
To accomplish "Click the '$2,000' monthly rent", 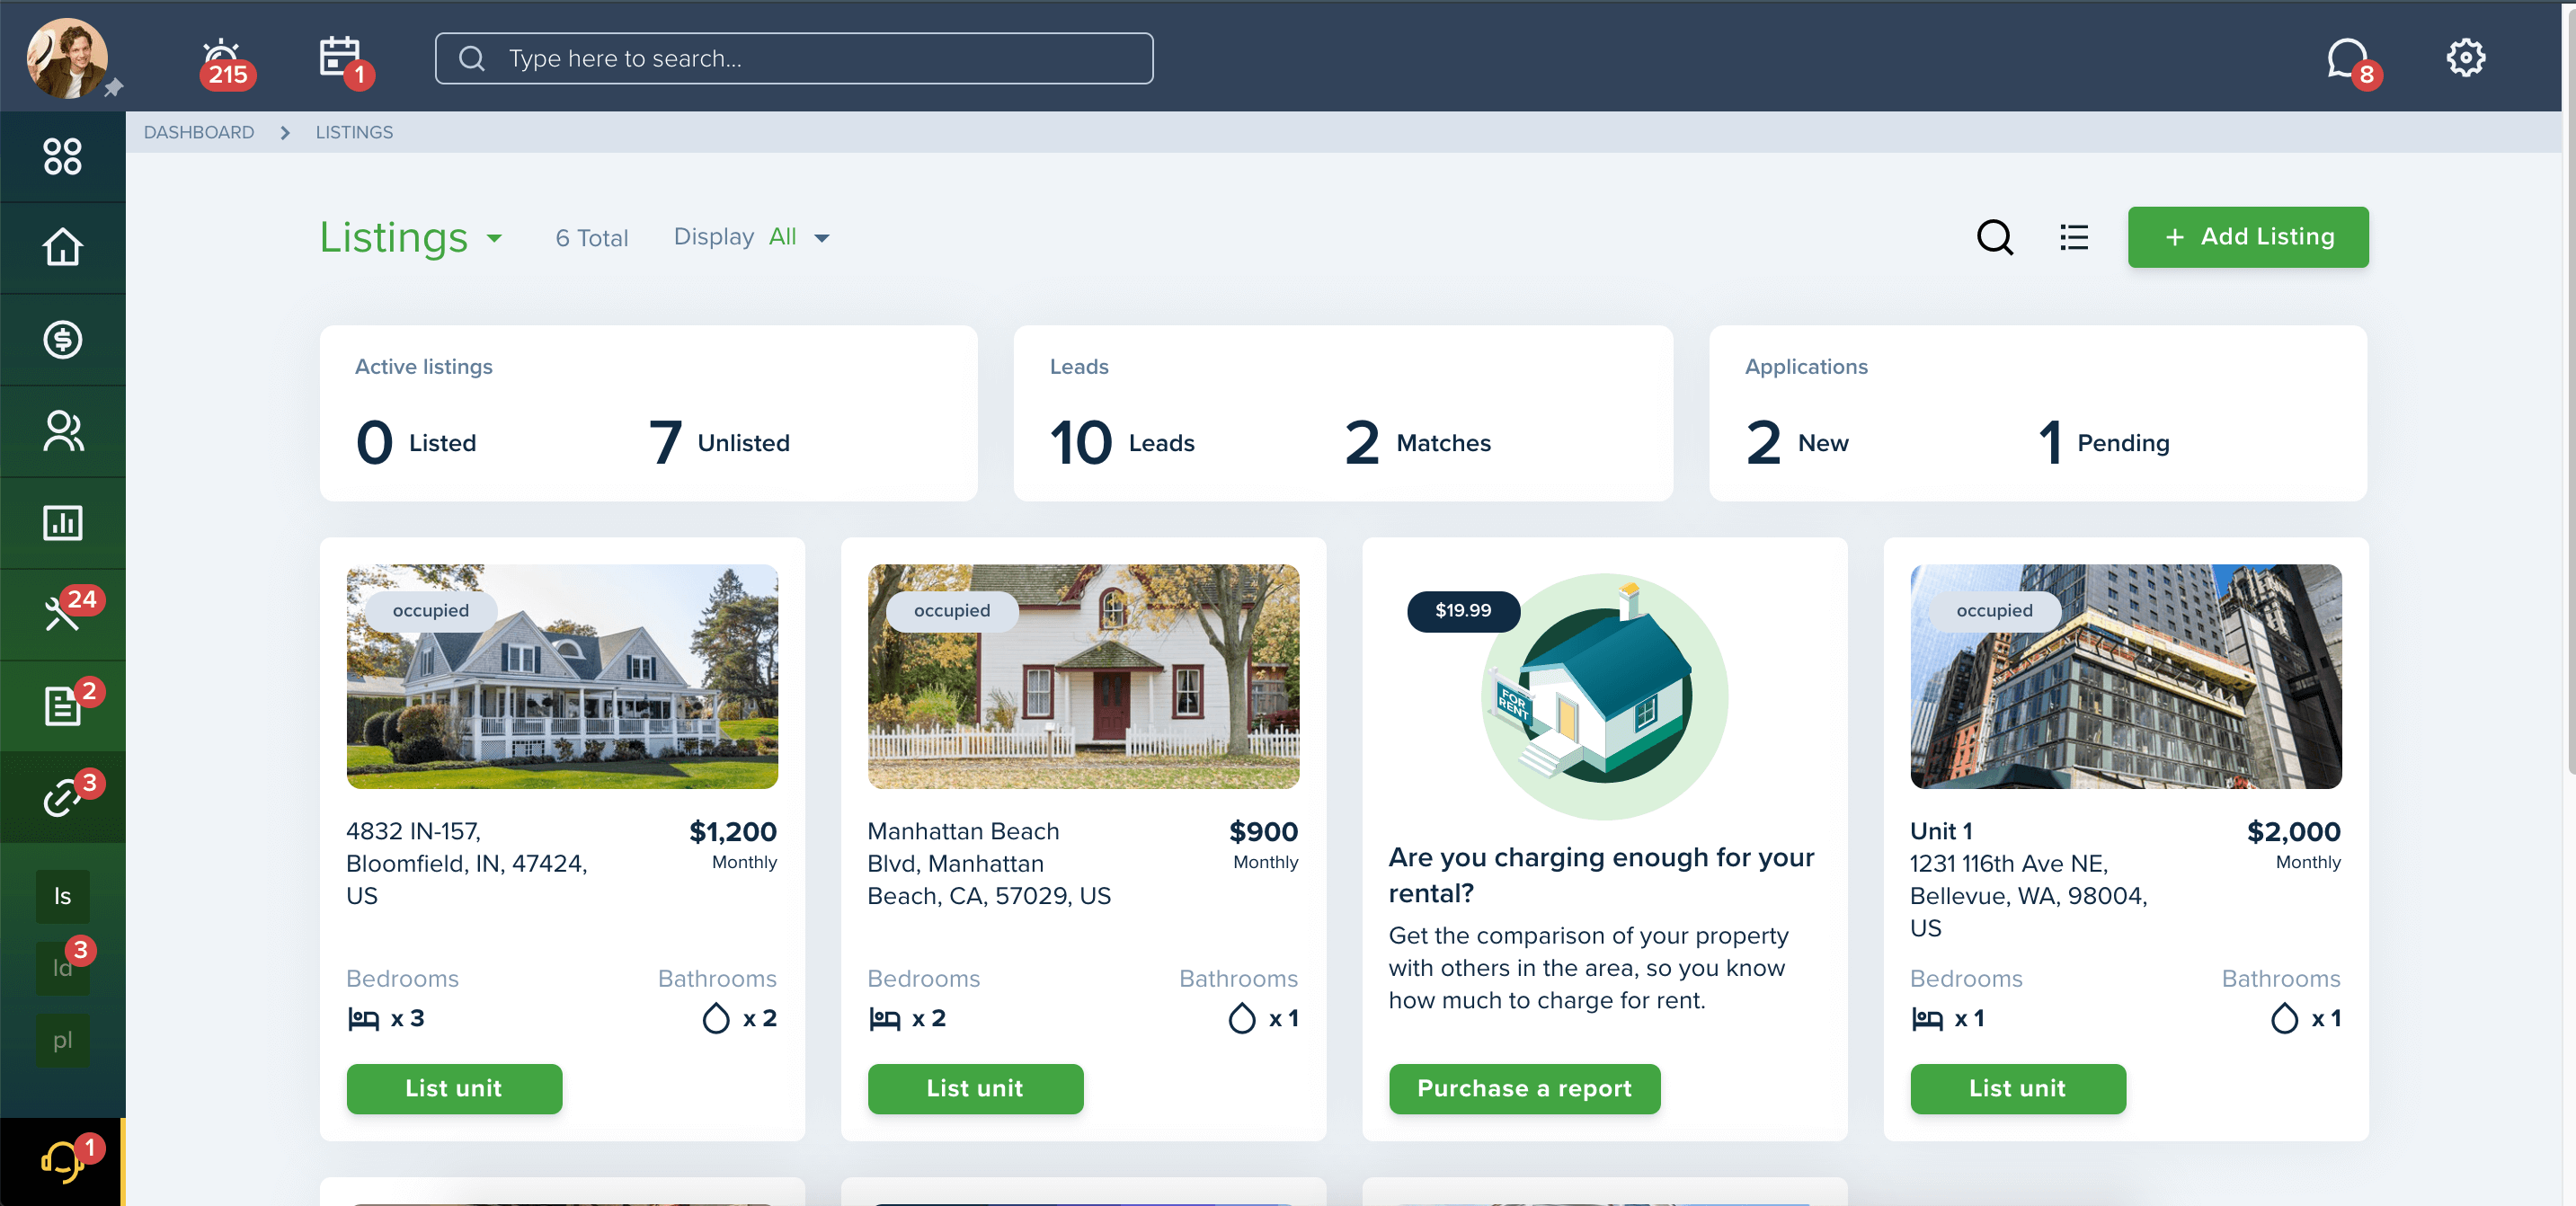I will [2293, 831].
